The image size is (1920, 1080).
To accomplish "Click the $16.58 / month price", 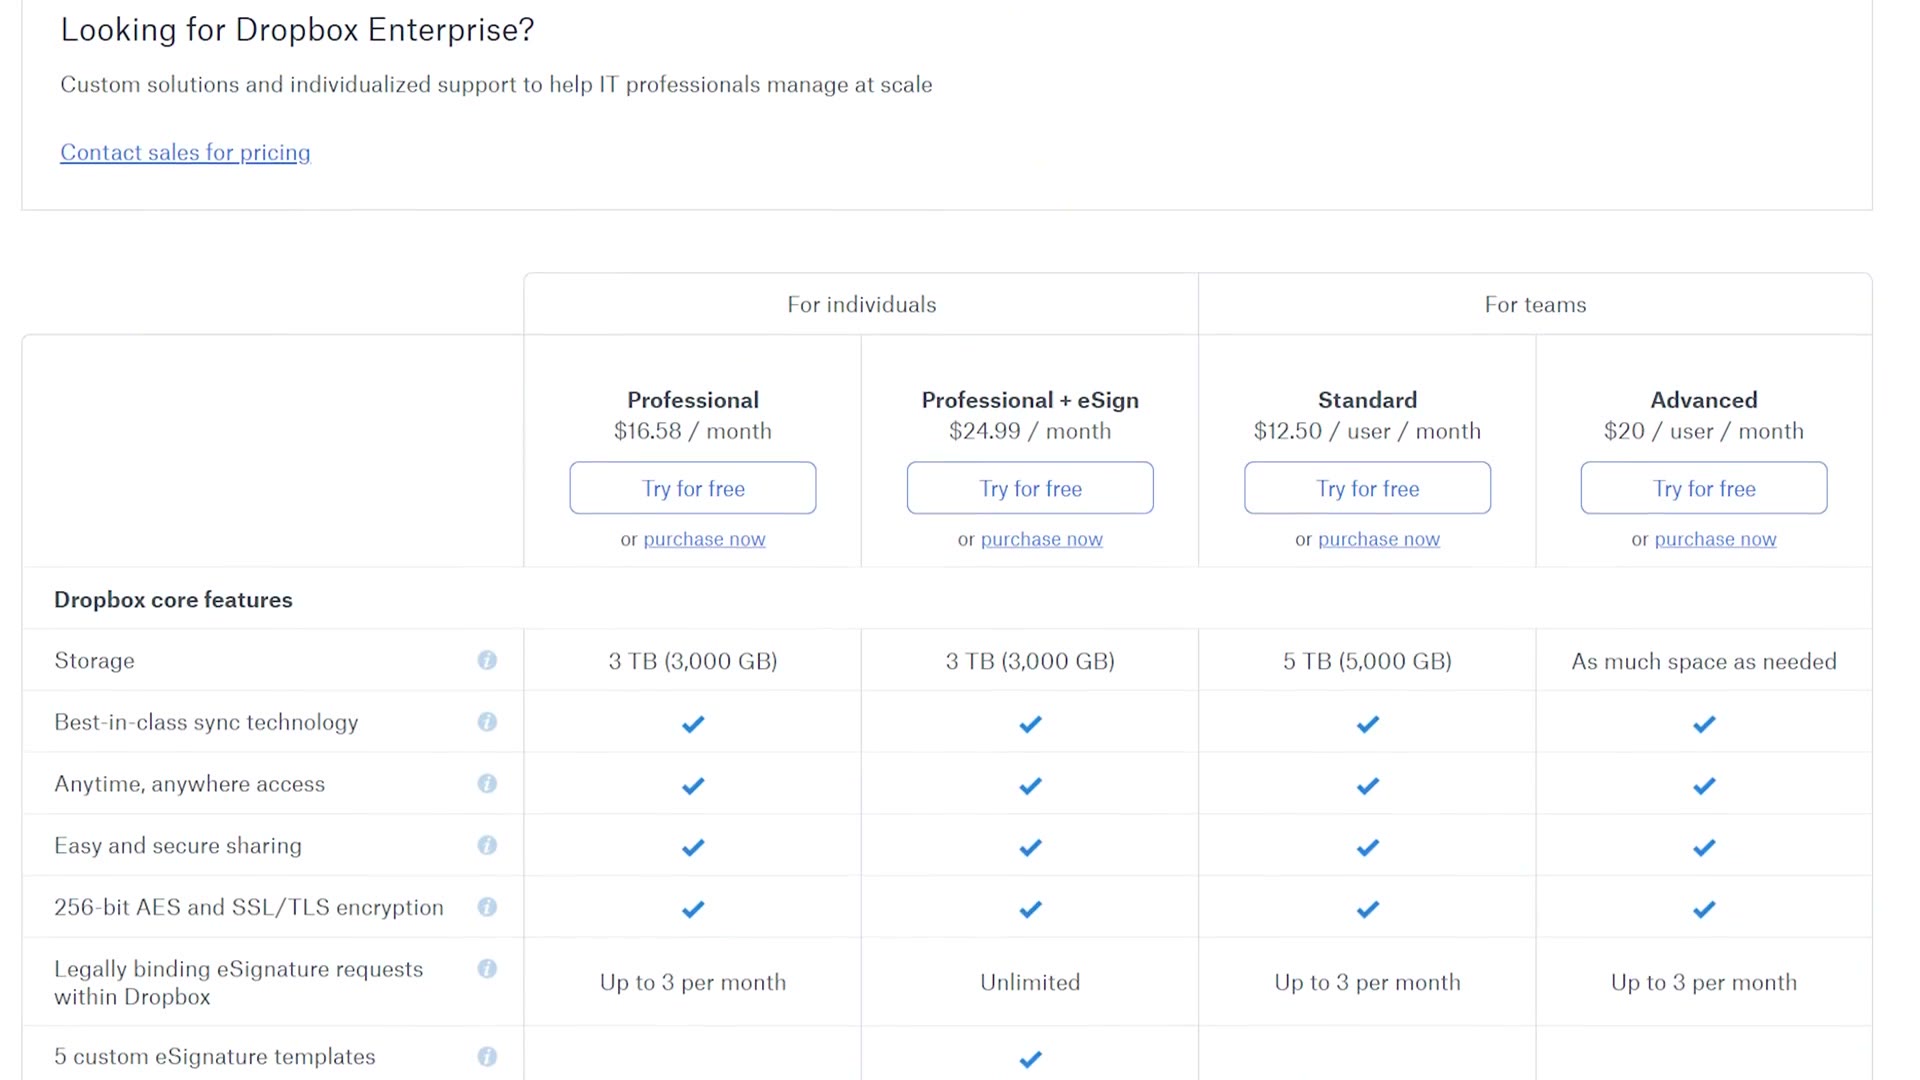I will pos(693,431).
